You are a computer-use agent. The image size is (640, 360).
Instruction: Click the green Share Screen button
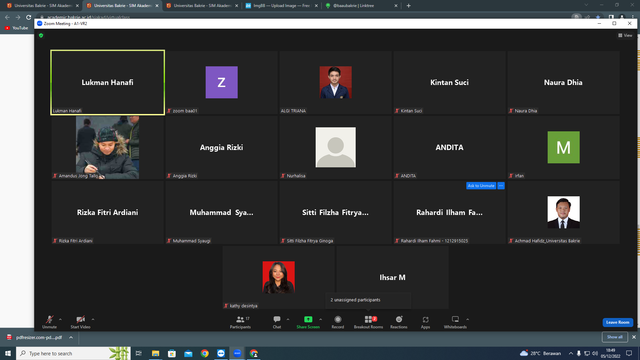[308, 322]
